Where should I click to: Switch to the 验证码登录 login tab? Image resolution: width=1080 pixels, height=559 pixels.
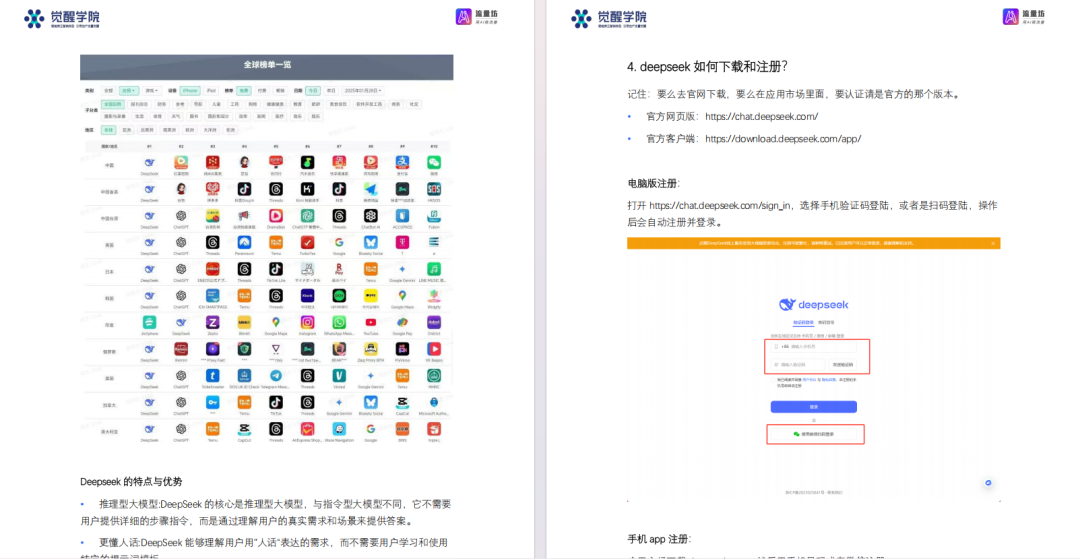[803, 322]
